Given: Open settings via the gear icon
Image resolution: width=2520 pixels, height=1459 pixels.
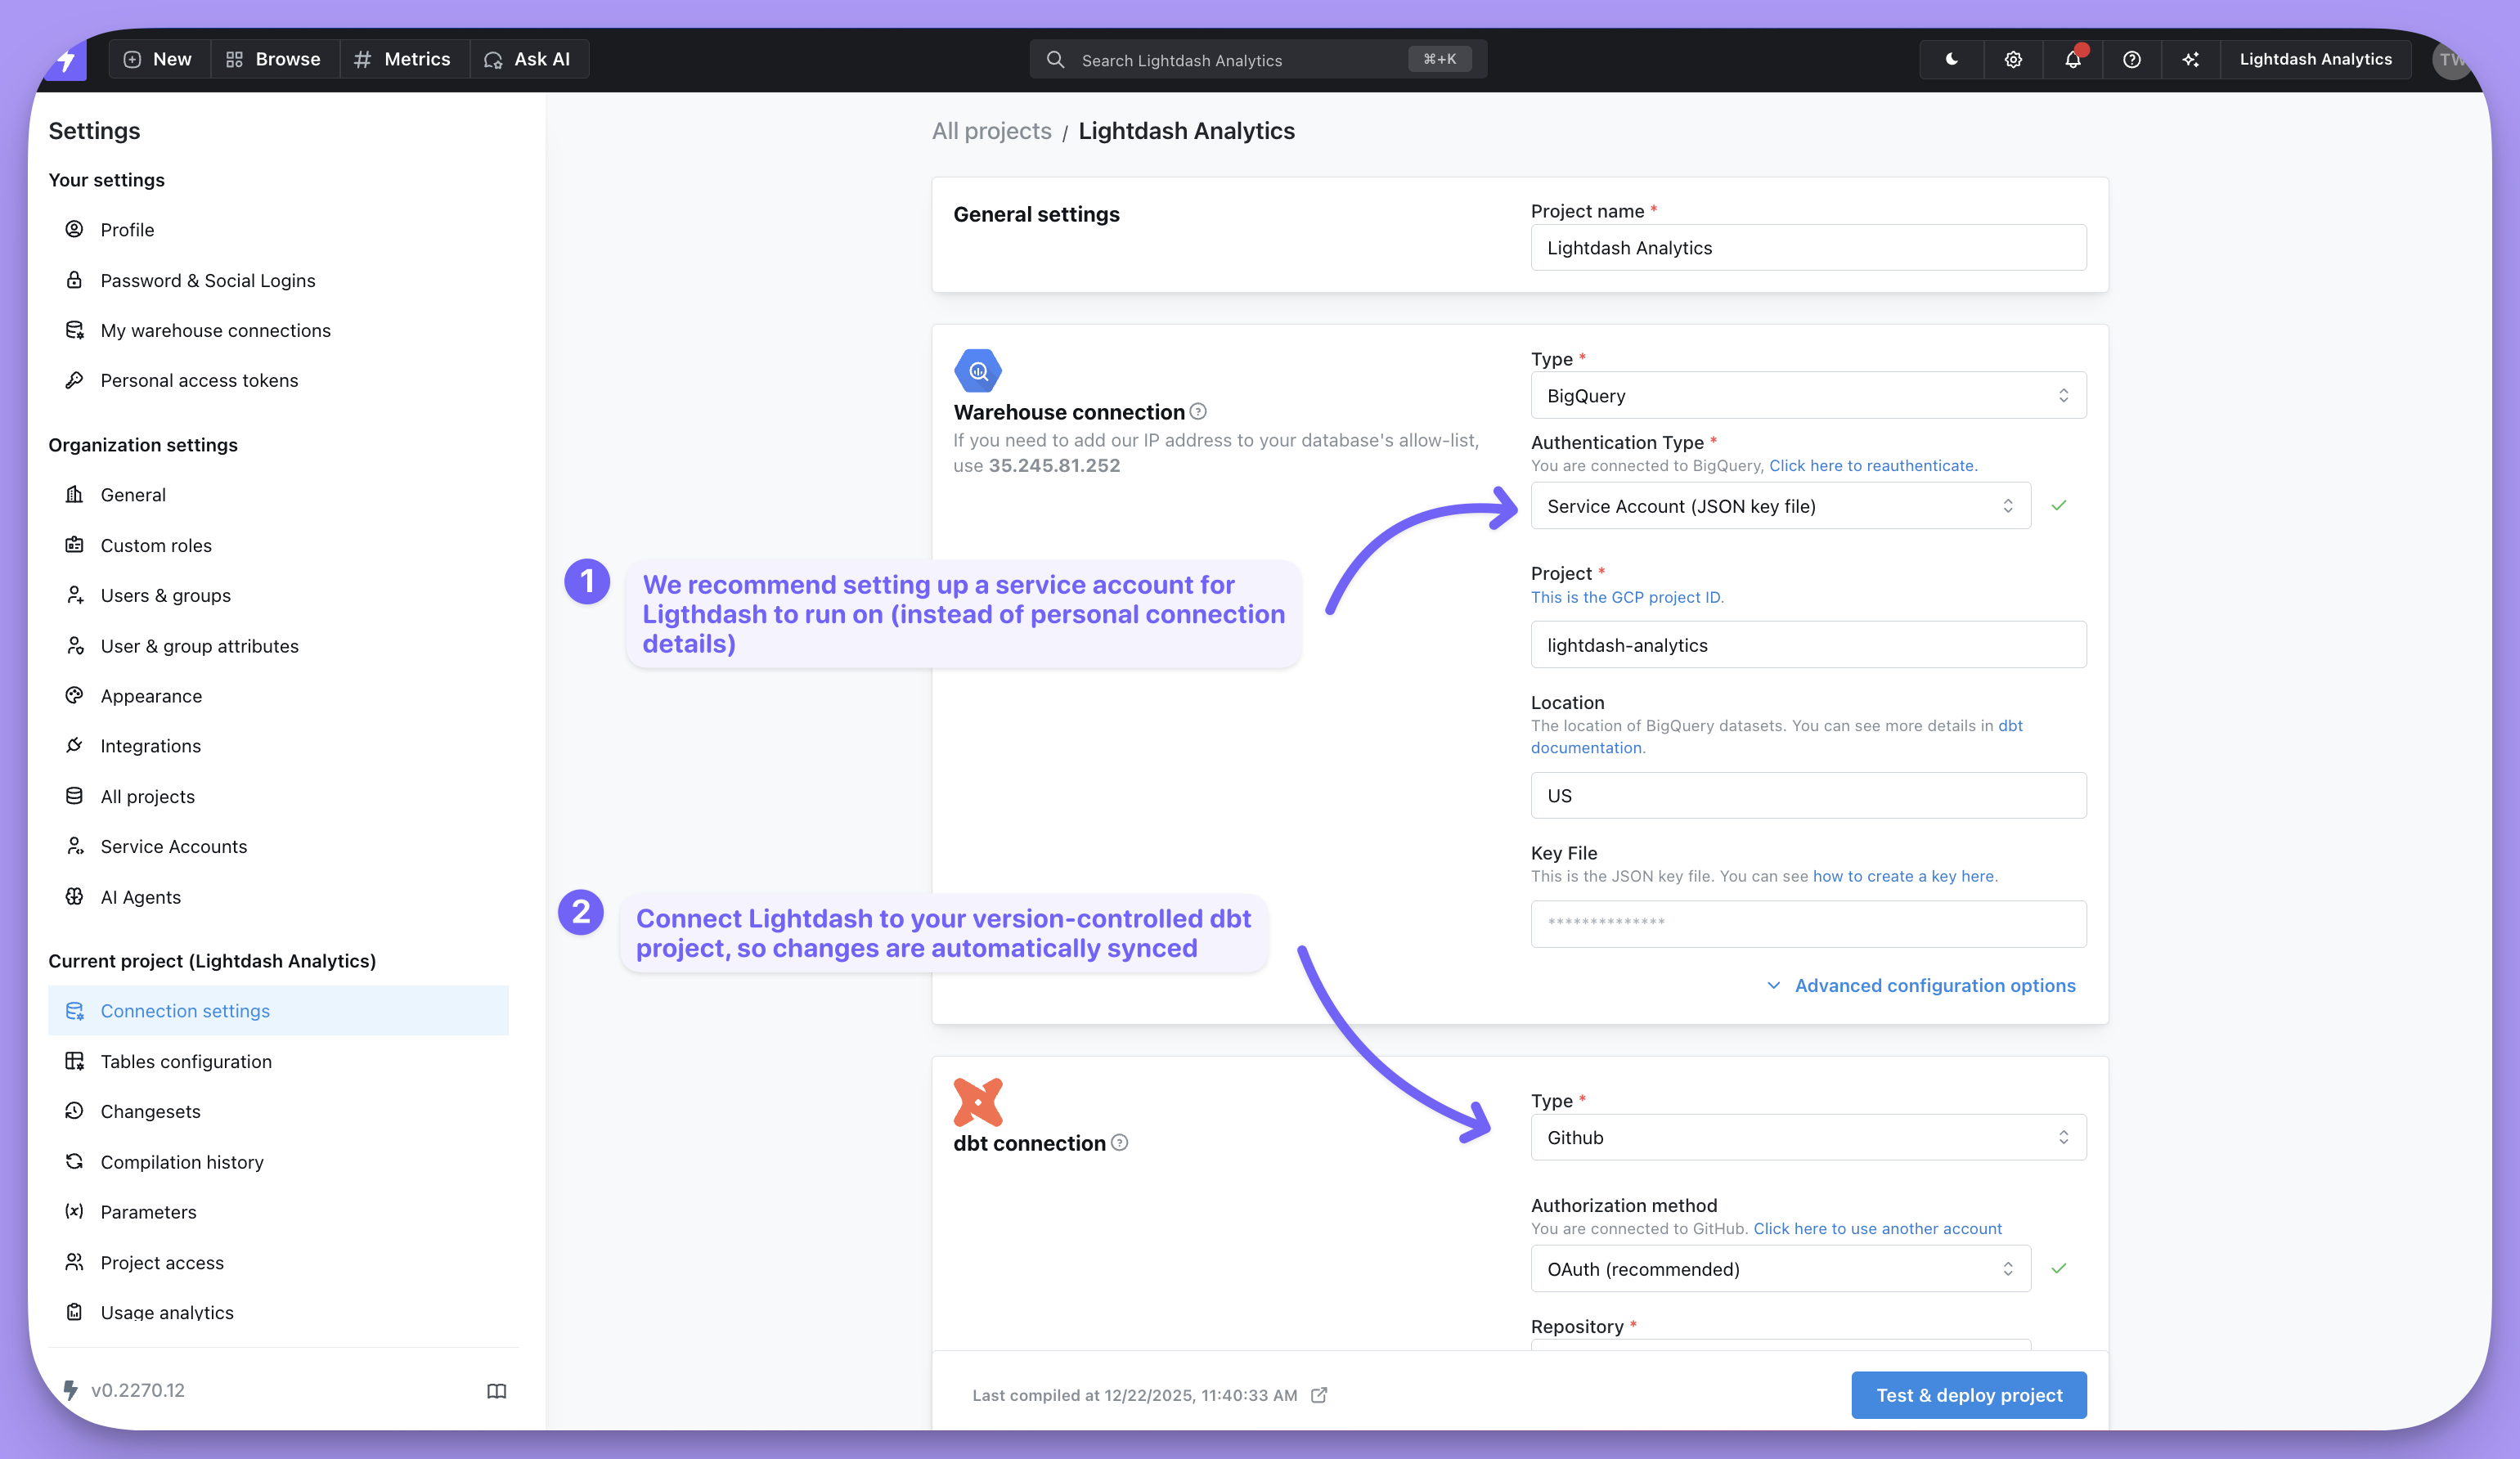Looking at the screenshot, I should pyautogui.click(x=2013, y=59).
